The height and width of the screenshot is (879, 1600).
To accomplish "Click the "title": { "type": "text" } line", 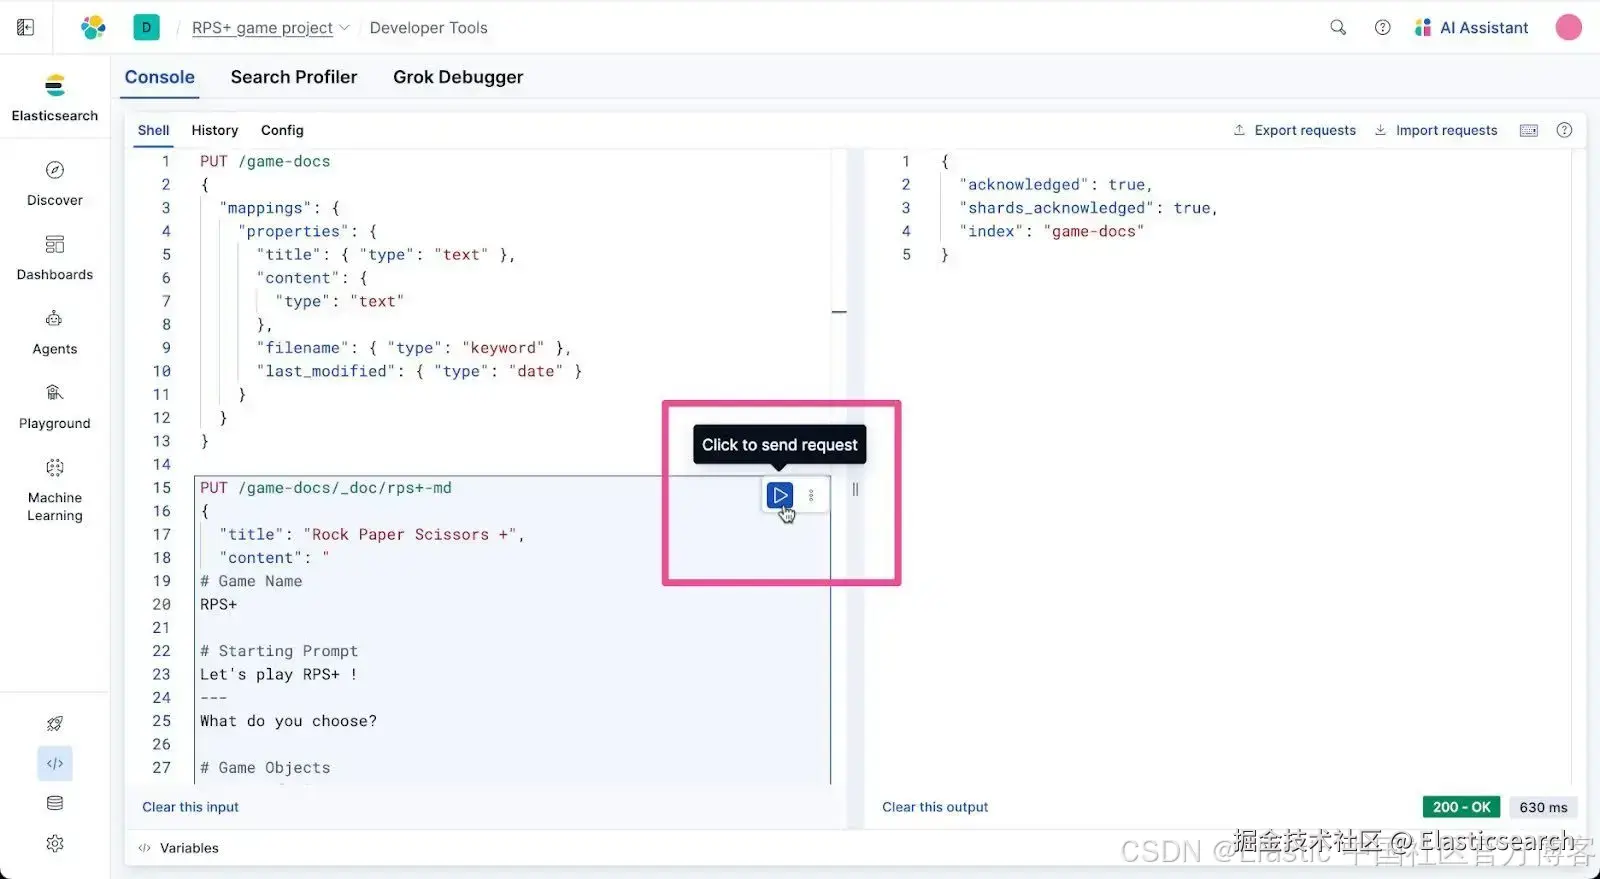I will click(386, 254).
